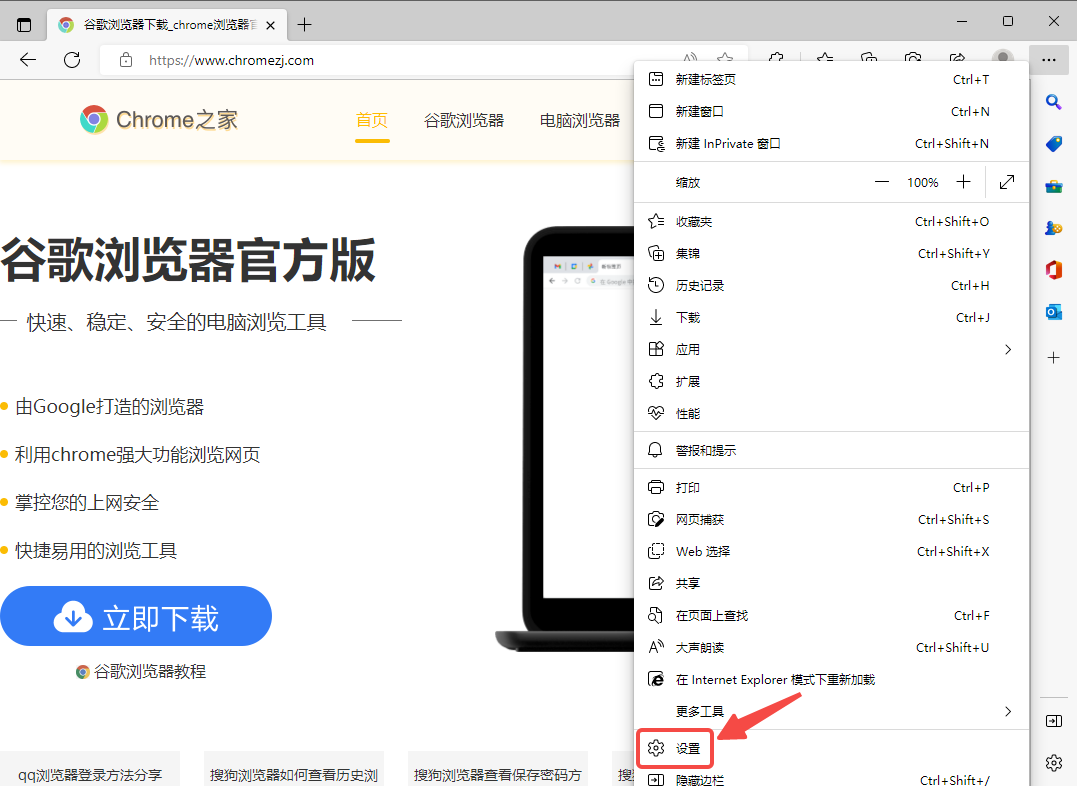Image resolution: width=1077 pixels, height=786 pixels.
Task: Open sidebar Tools briefcase icon
Action: pos(1054,186)
